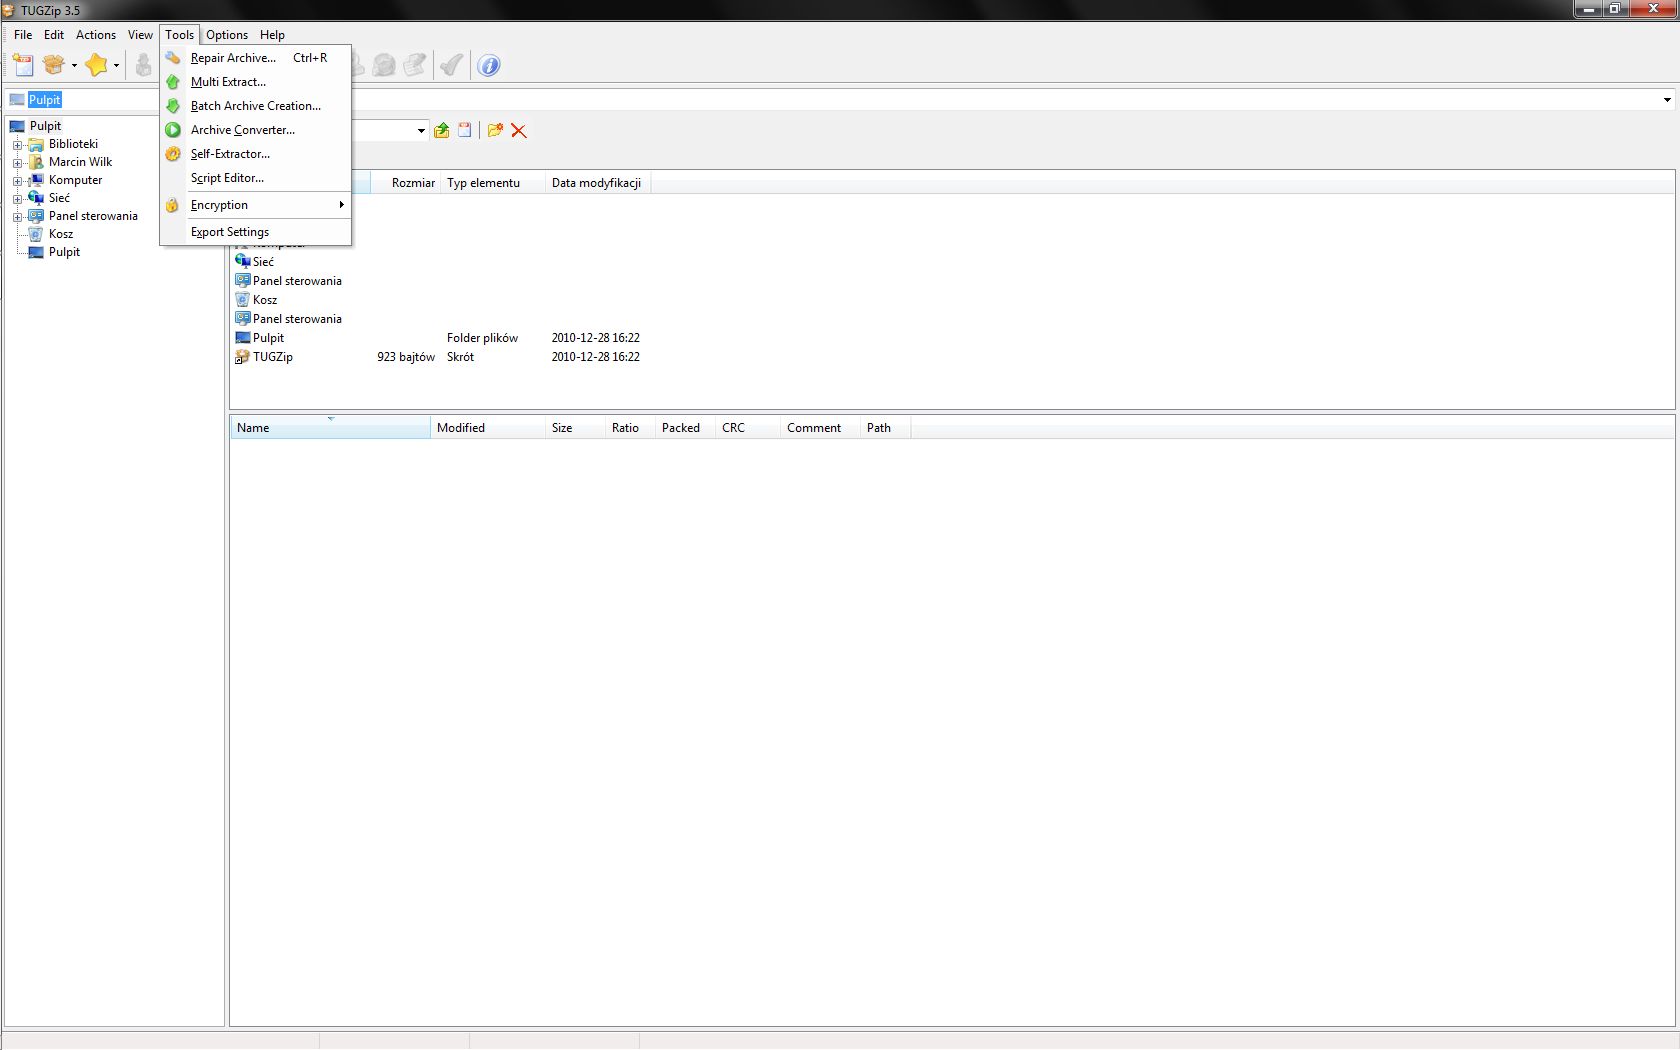Select Kosz in the folder tree
This screenshot has width=1680, height=1050.
tap(61, 234)
